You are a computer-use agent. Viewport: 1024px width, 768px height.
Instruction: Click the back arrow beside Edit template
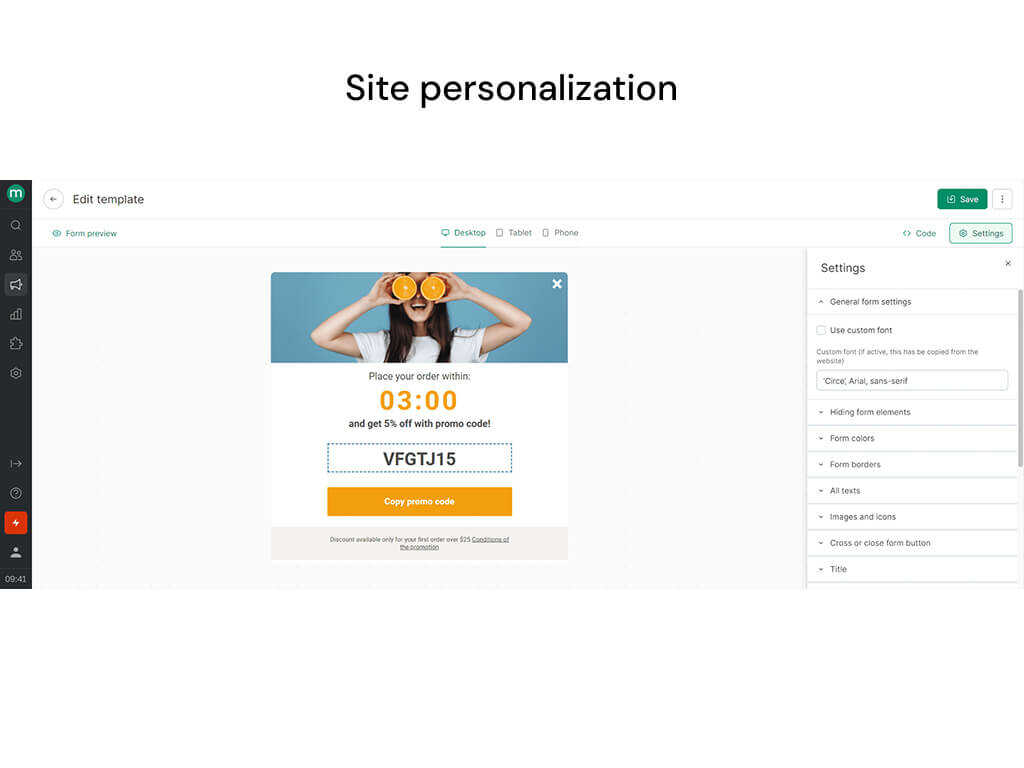pos(54,199)
